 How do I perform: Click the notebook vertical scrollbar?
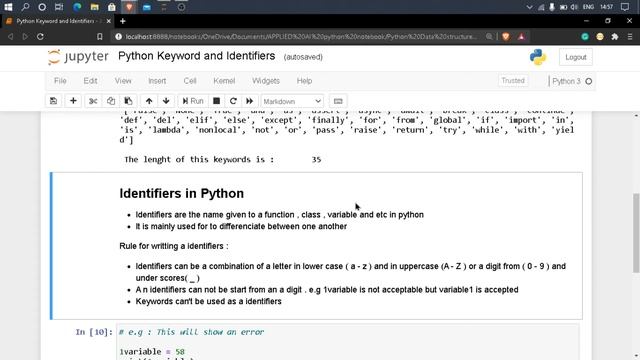tap(636, 233)
